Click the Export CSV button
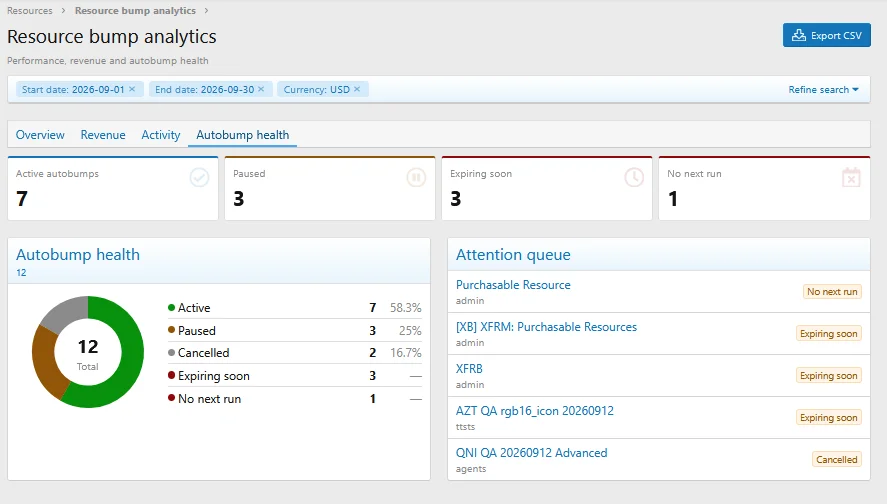 [x=826, y=35]
